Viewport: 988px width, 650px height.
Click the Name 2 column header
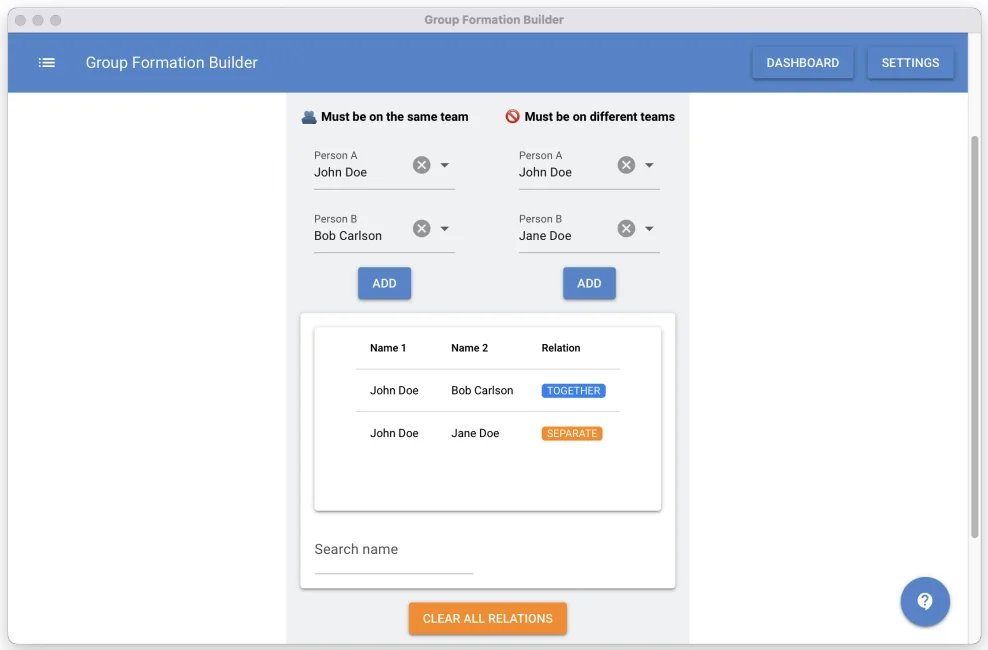(469, 348)
